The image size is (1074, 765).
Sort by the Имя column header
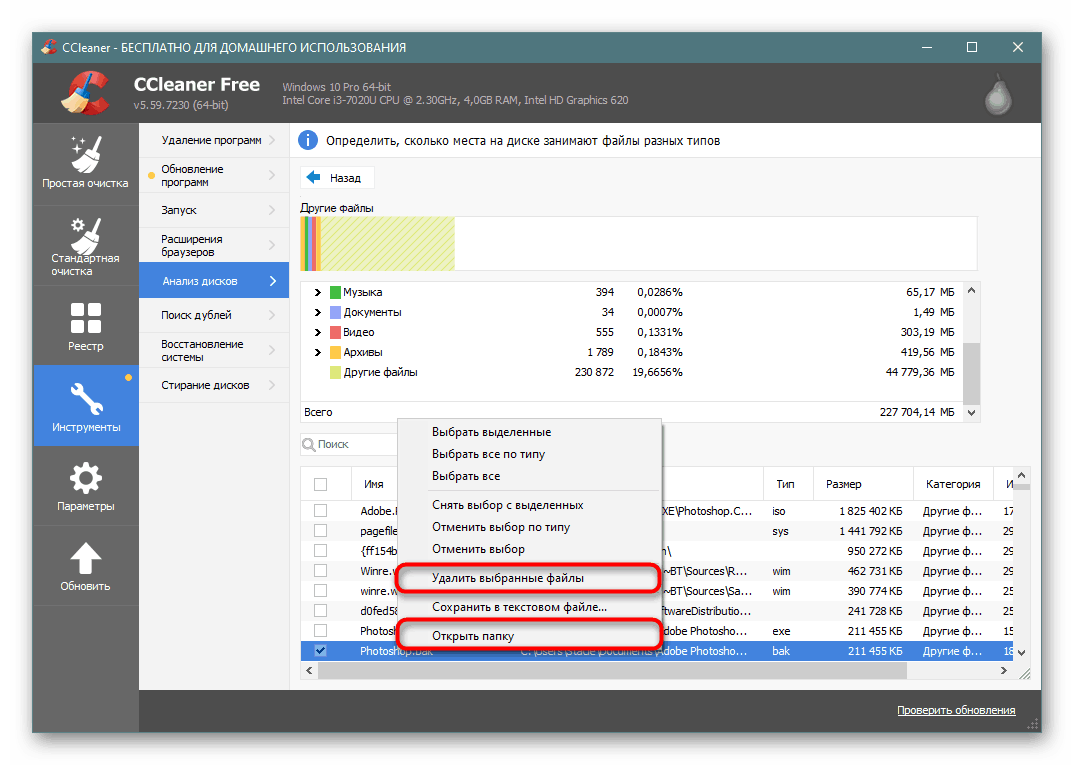coord(374,484)
